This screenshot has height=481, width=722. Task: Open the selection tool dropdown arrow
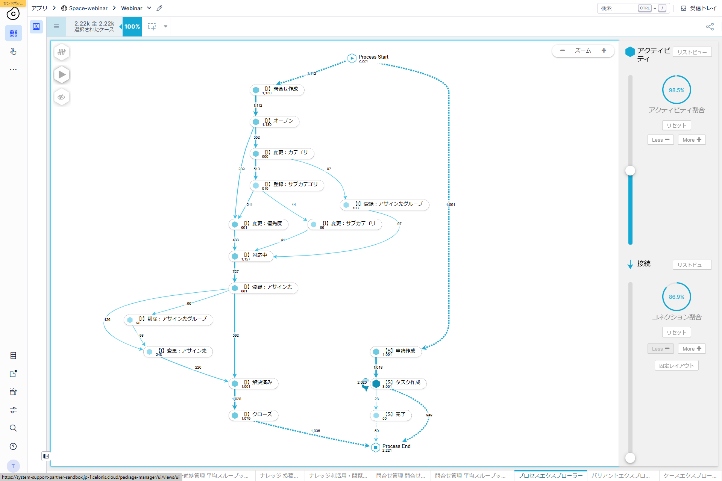166,27
